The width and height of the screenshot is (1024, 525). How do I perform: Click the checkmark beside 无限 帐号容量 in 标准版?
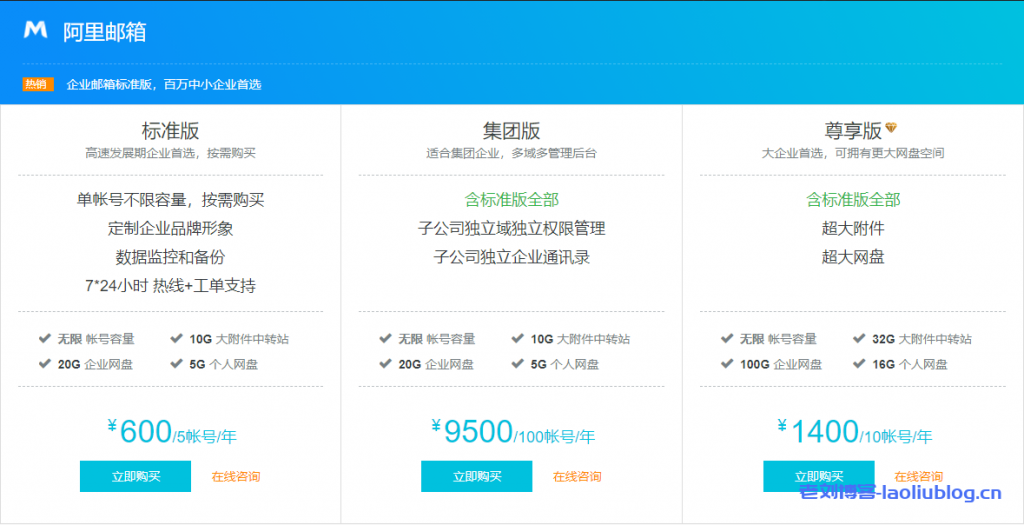click(x=45, y=338)
